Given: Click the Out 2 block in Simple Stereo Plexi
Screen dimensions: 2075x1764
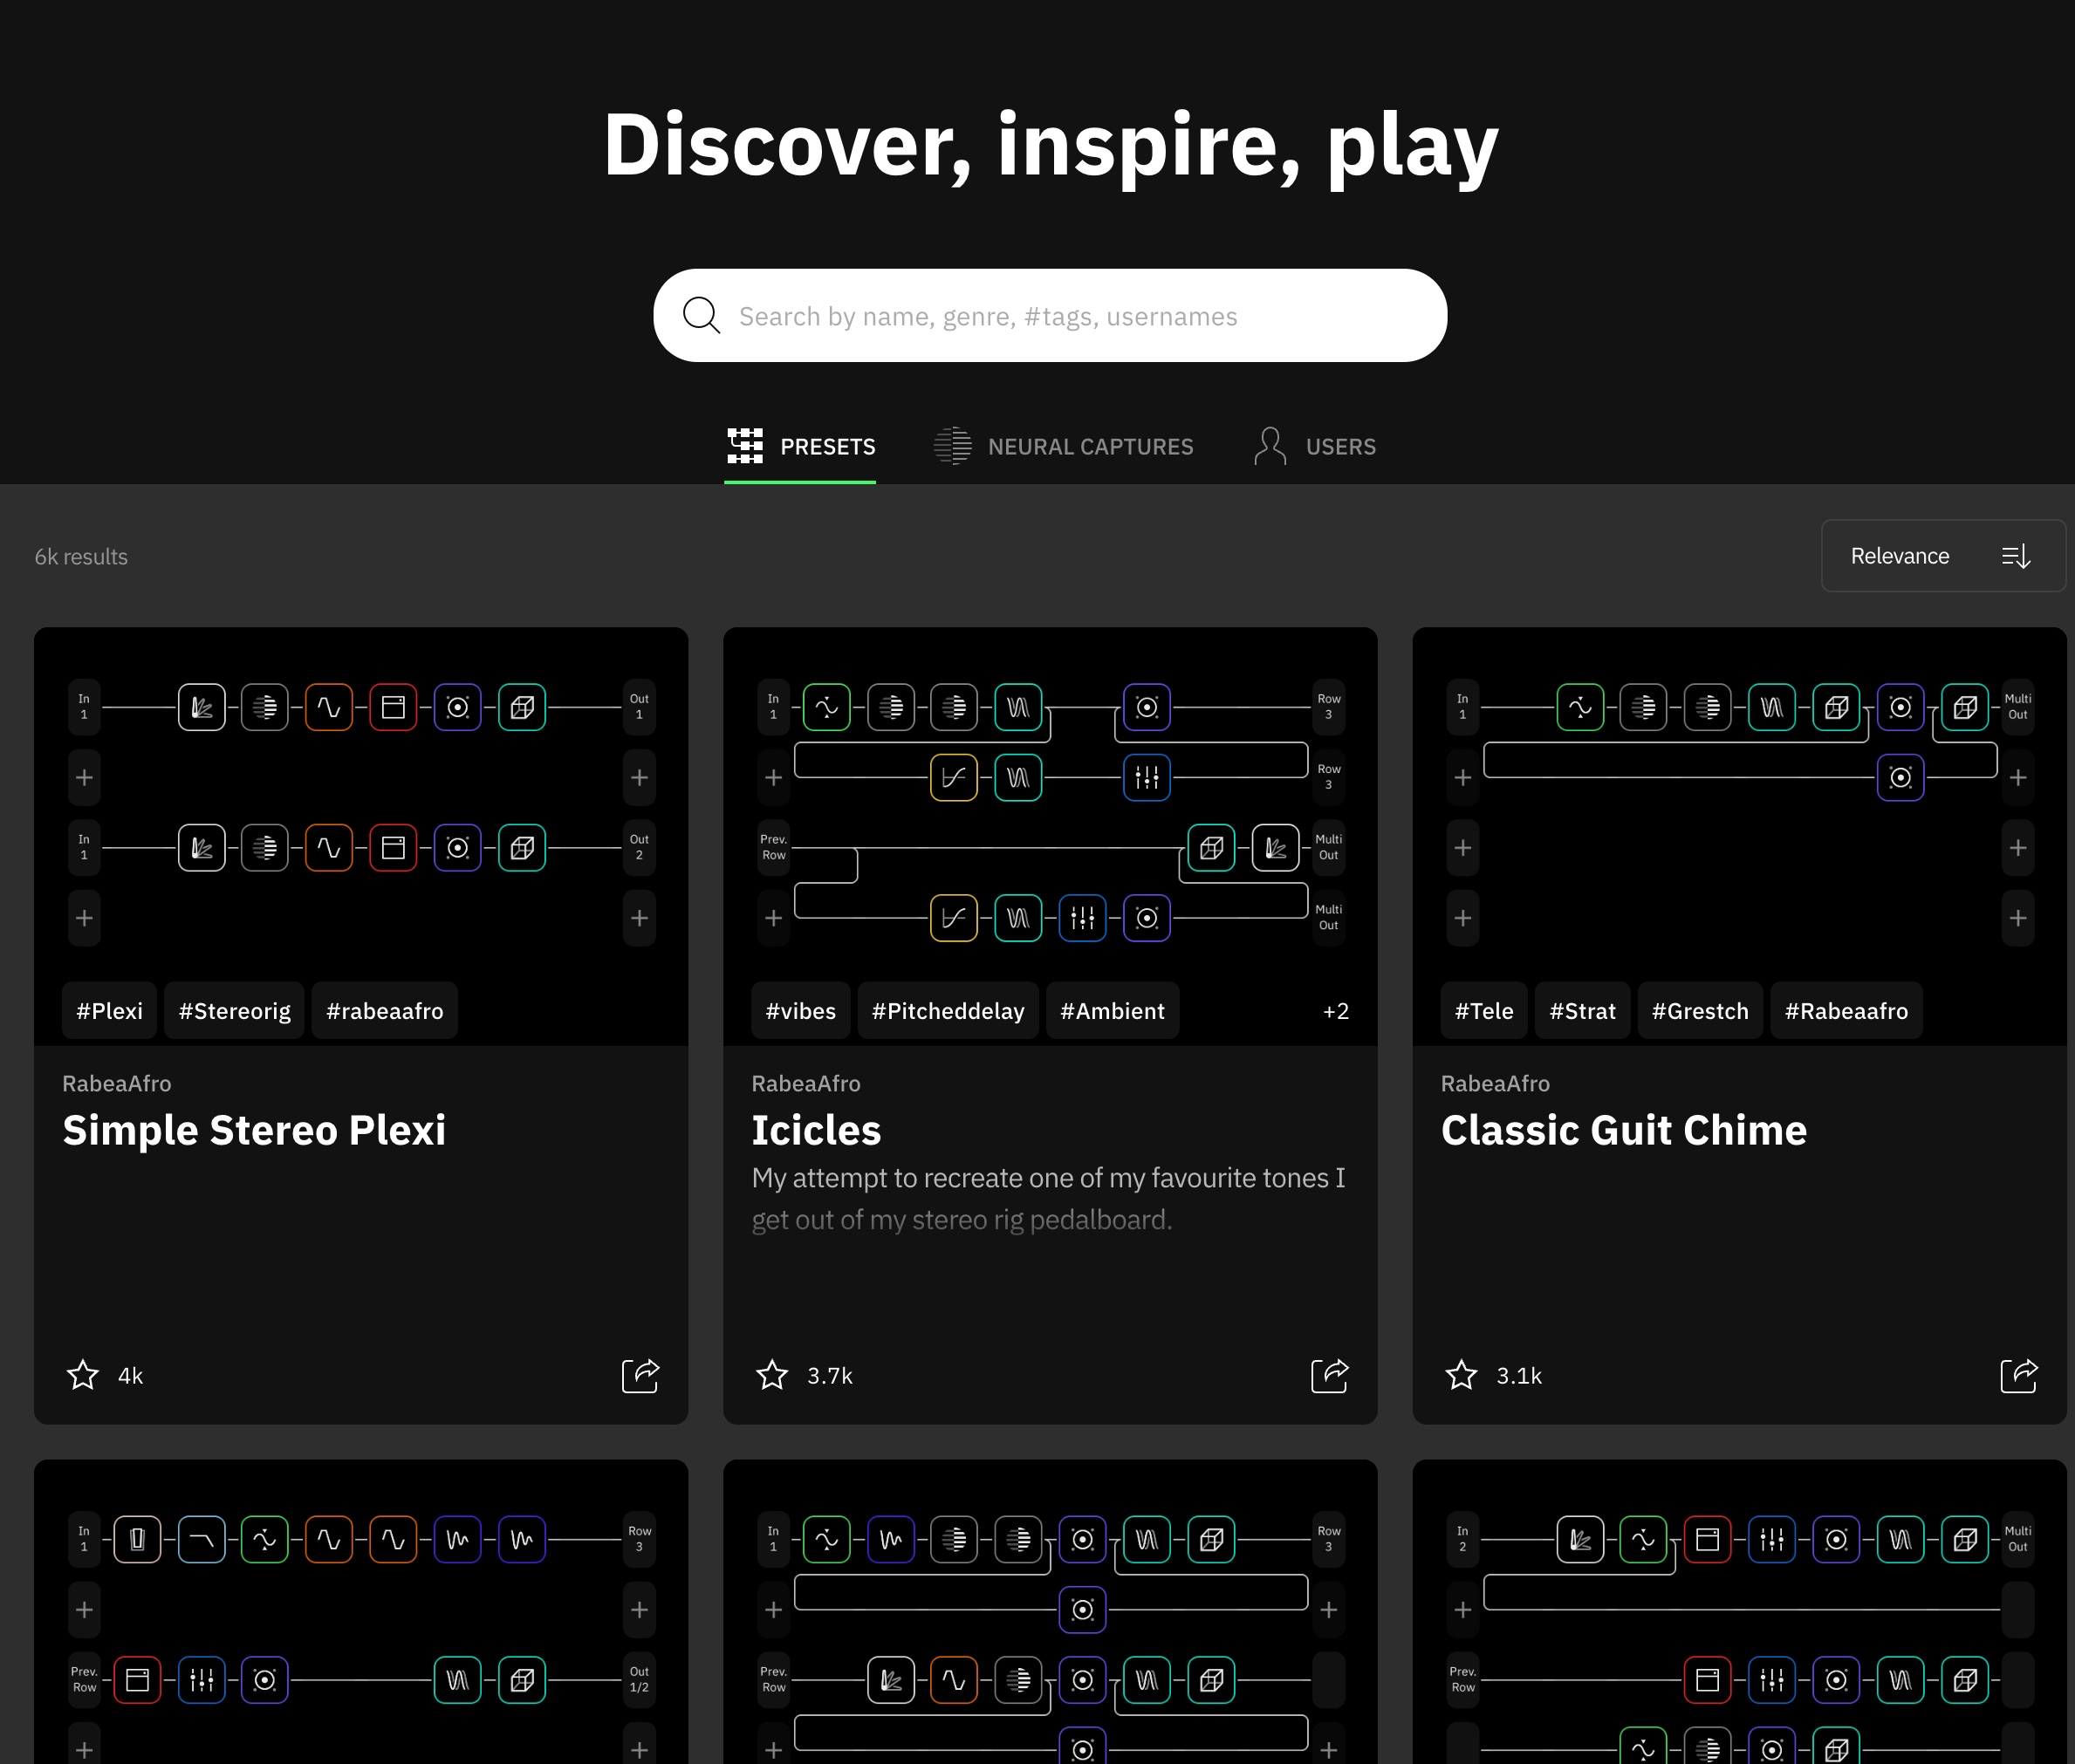Looking at the screenshot, I should point(639,847).
